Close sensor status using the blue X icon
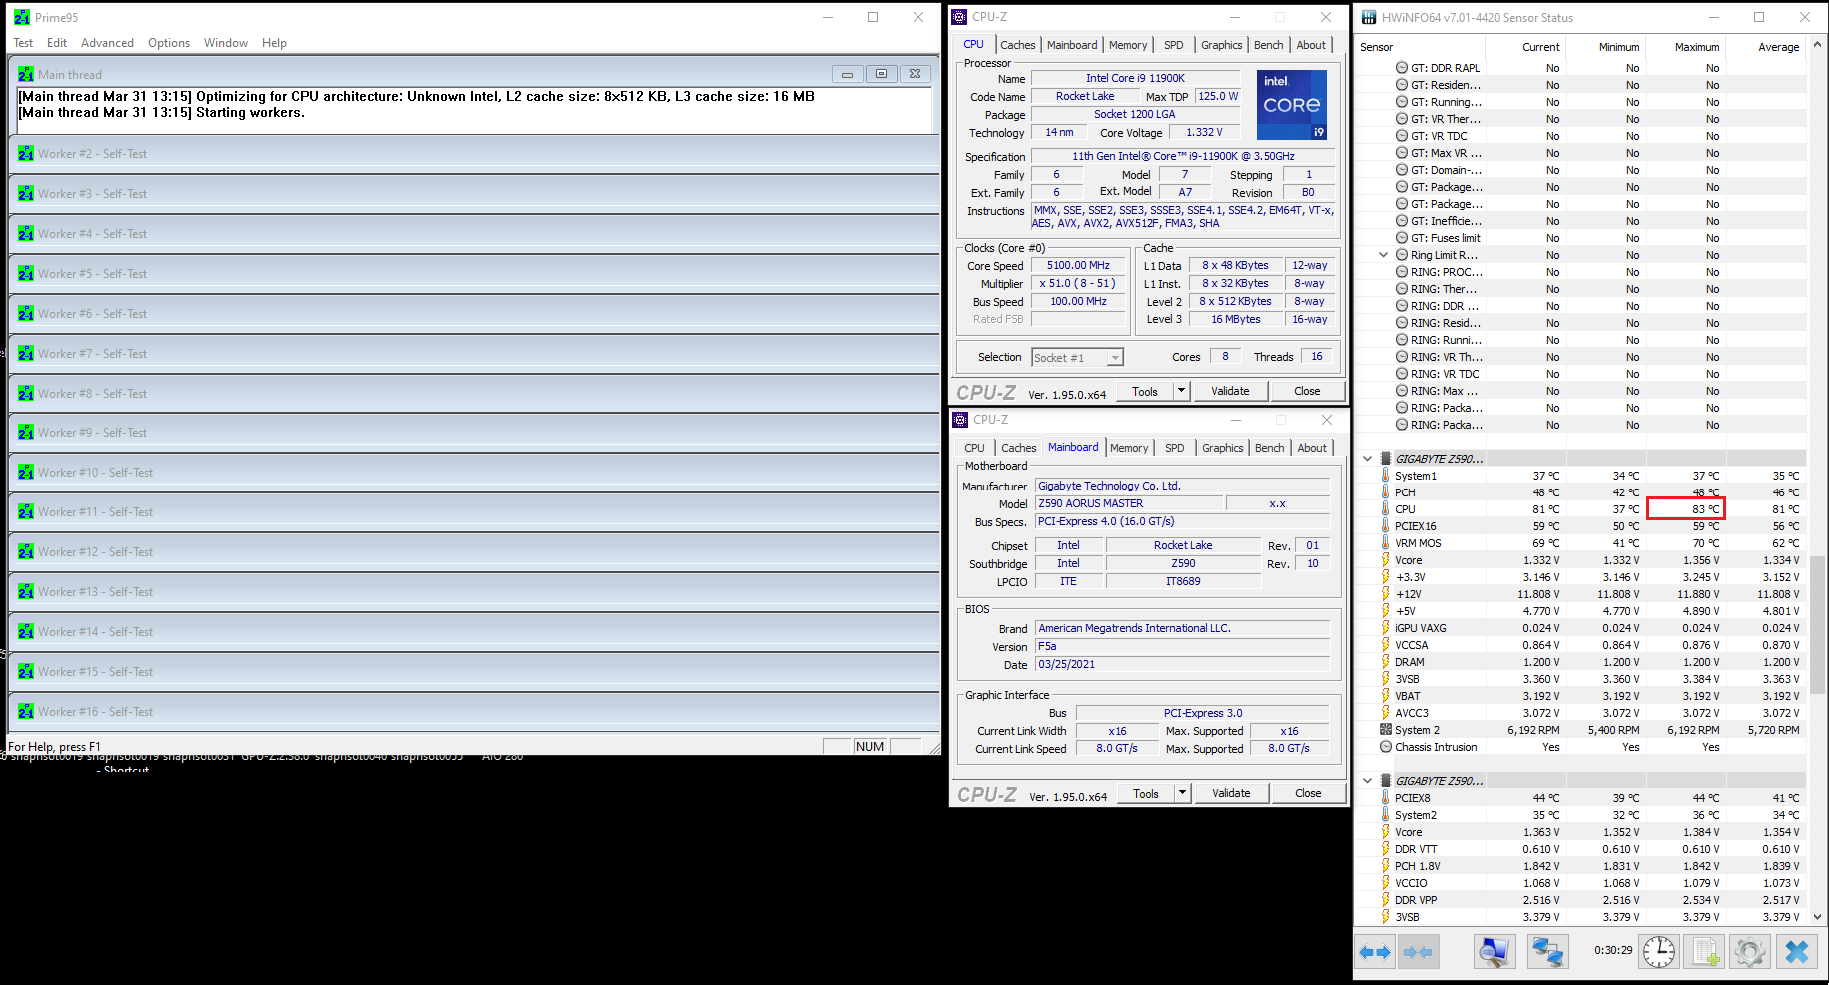This screenshot has width=1829, height=985. pos(1796,952)
